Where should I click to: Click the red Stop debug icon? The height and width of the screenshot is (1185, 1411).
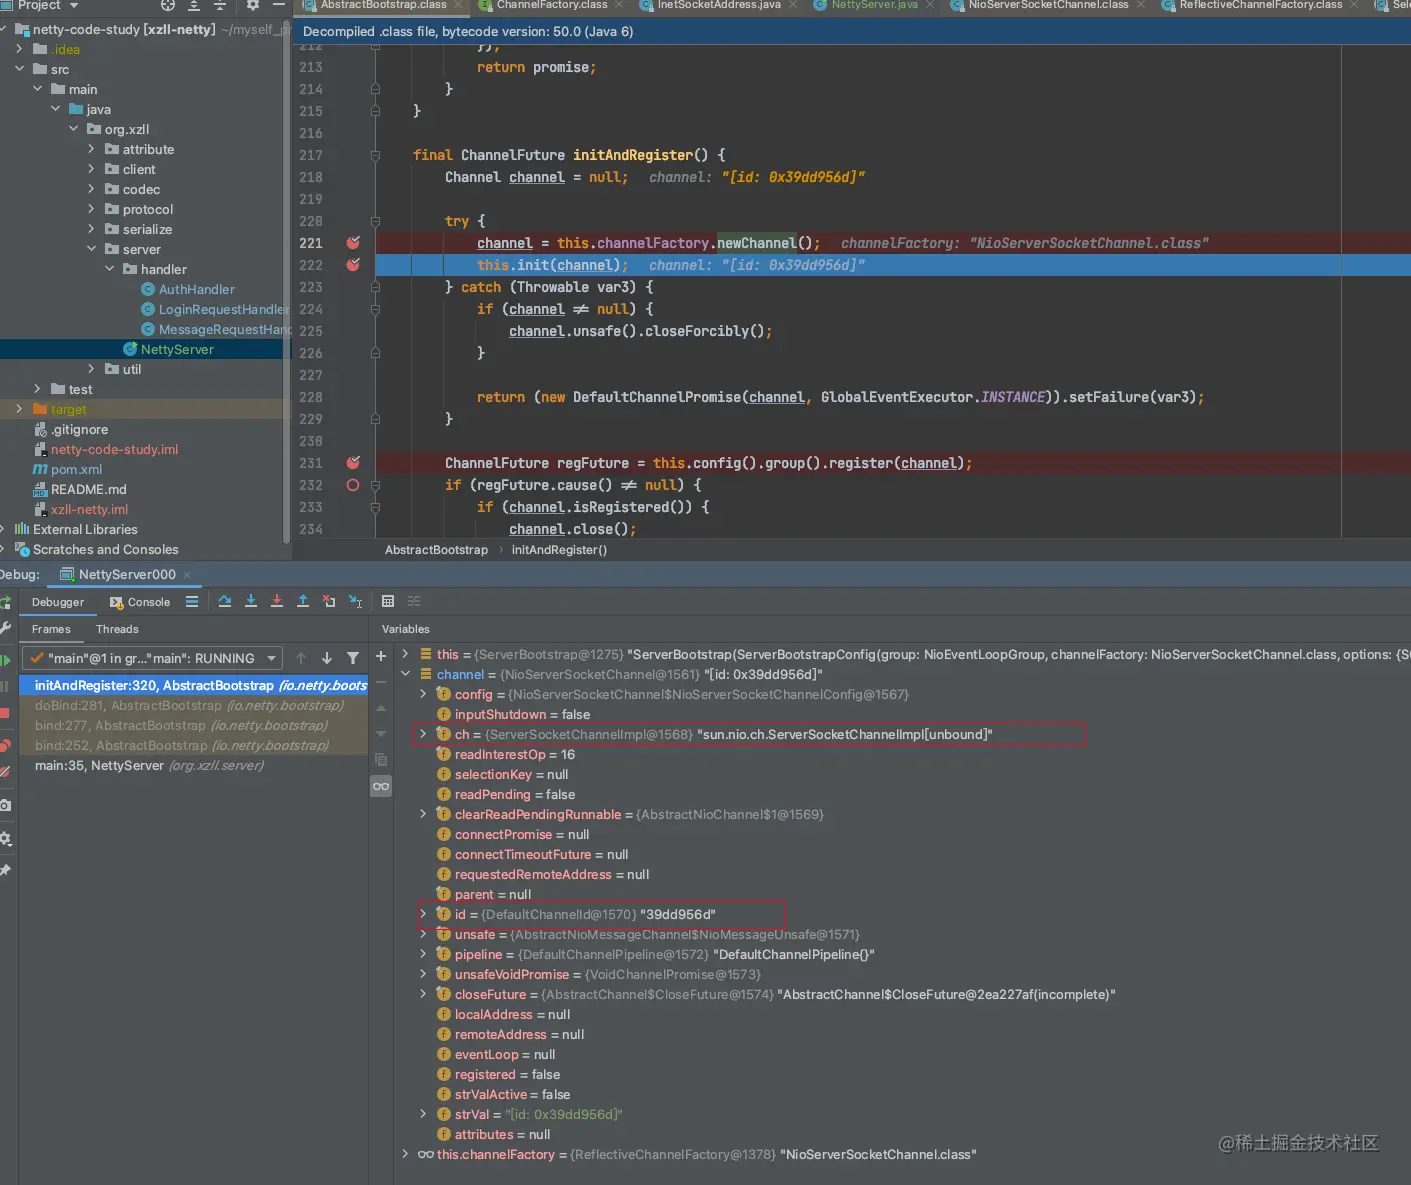click(x=5, y=713)
